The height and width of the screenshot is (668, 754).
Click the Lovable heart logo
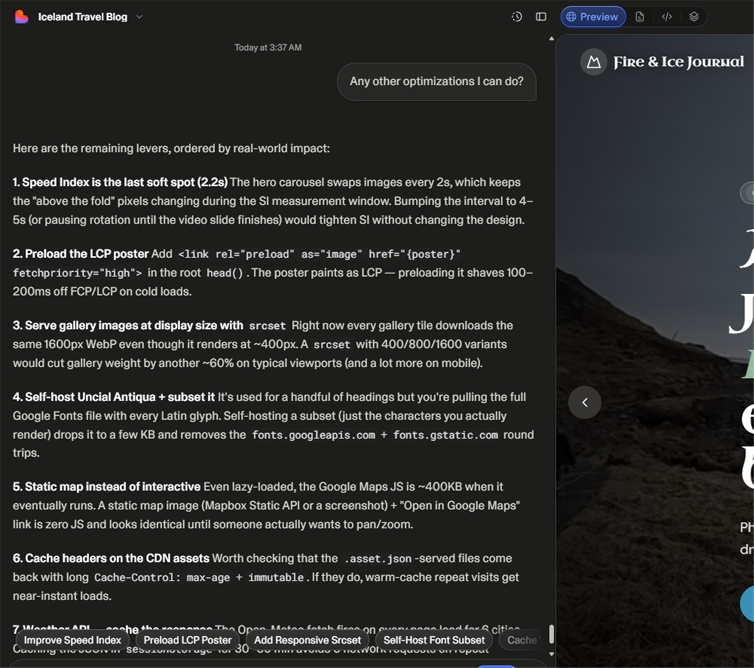pos(21,17)
